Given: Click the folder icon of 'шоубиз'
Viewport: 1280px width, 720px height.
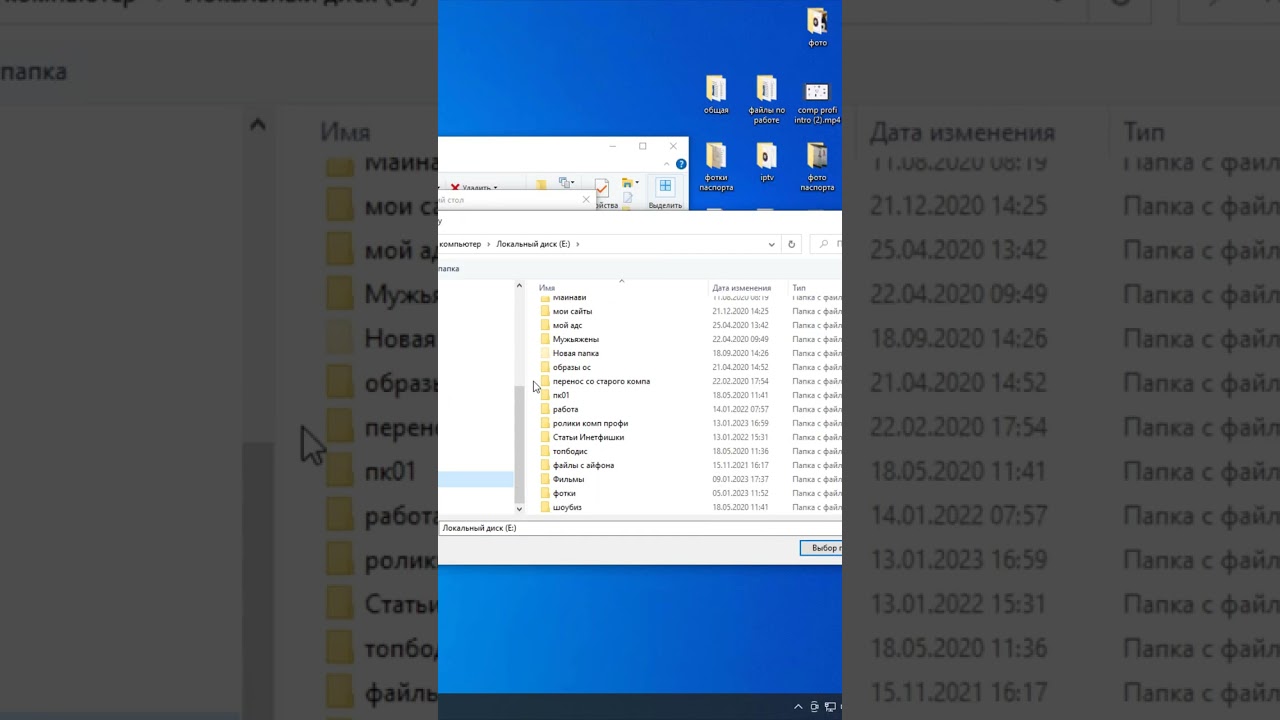Looking at the screenshot, I should click(545, 507).
